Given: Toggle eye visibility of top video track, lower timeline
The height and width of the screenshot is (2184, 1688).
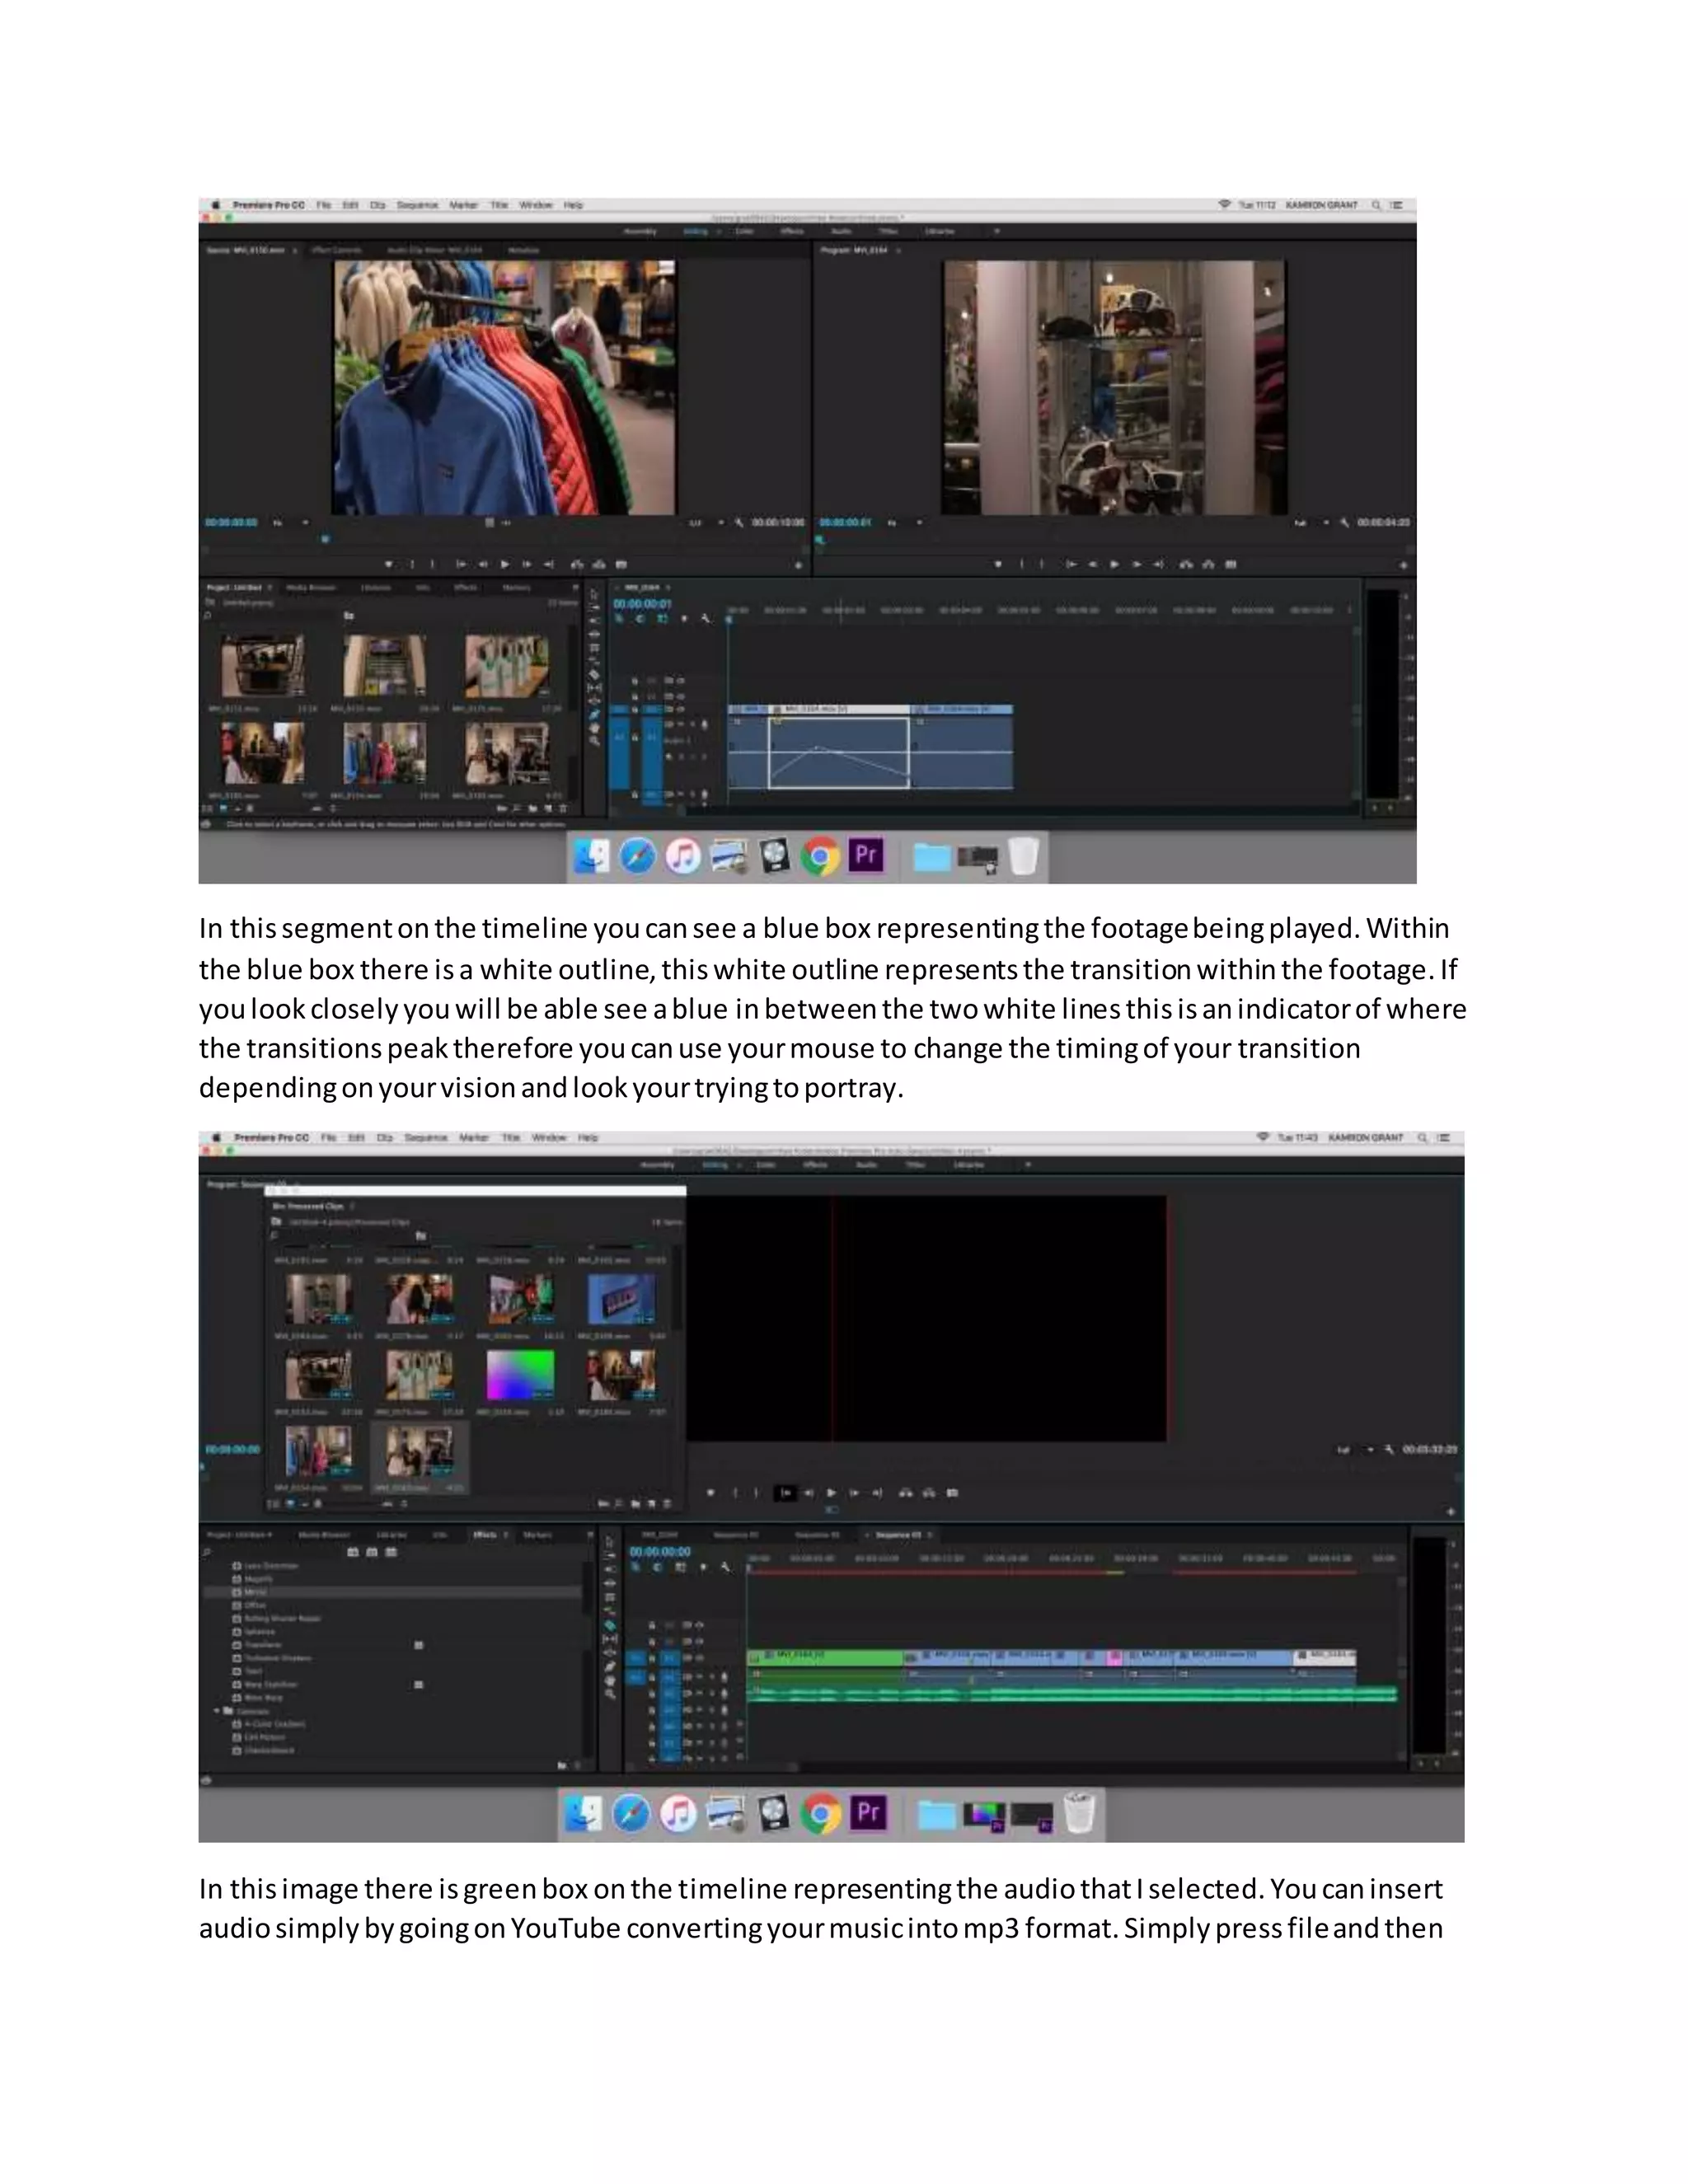Looking at the screenshot, I should pos(698,1625).
